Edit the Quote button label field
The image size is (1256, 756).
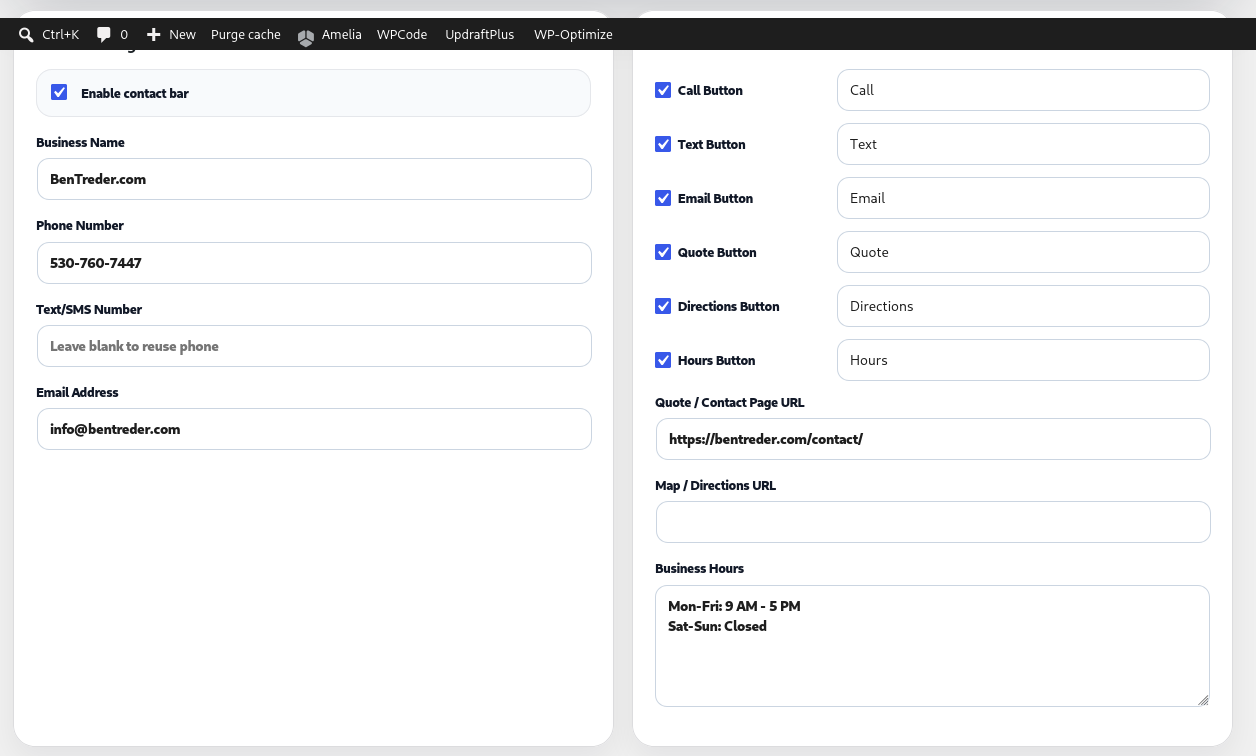1023,252
